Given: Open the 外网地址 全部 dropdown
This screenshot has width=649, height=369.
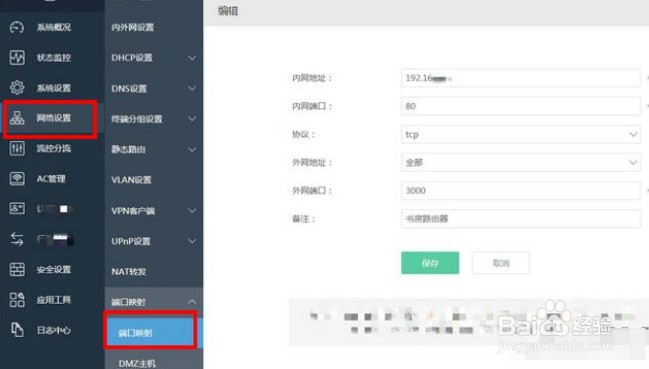Looking at the screenshot, I should pos(521,162).
